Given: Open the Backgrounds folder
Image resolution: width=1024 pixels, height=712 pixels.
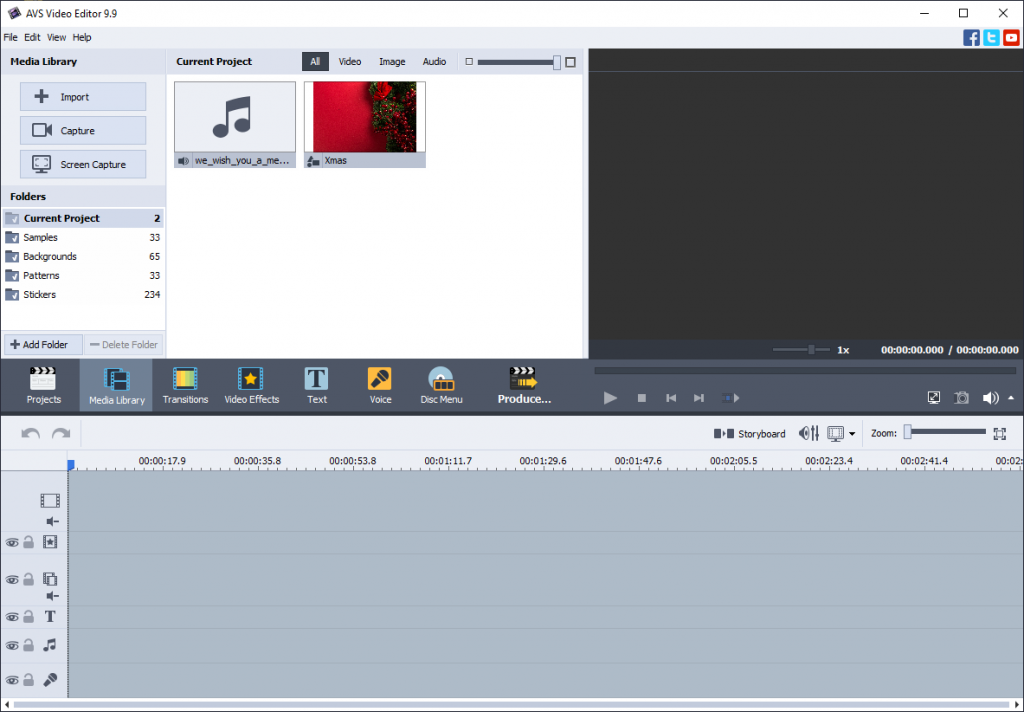Looking at the screenshot, I should click(83, 256).
